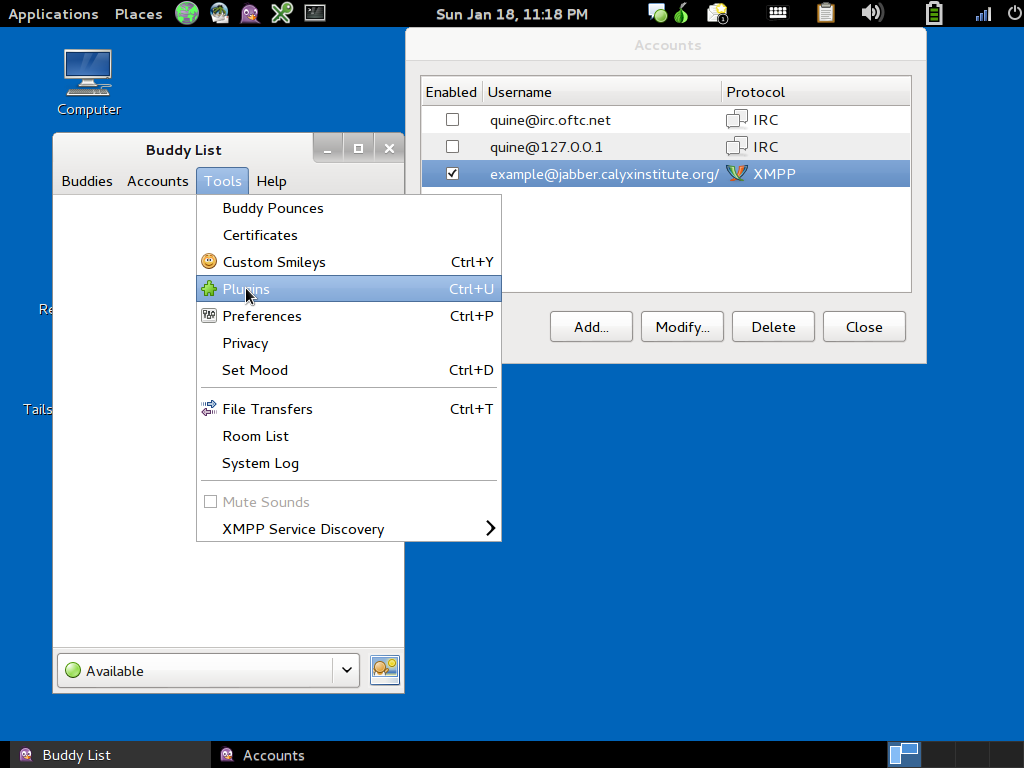Open the Buddies menu

tap(87, 181)
